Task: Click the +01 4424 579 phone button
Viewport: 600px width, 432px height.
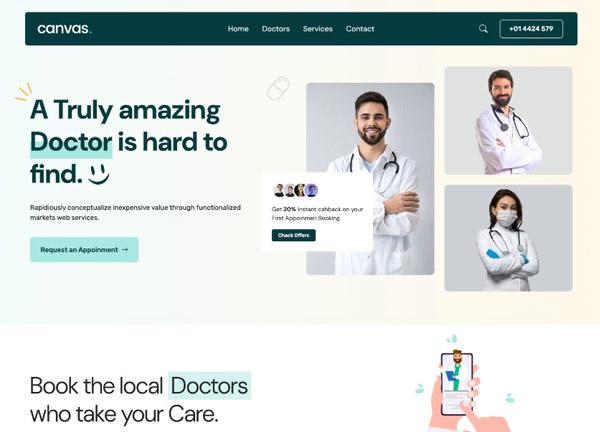Action: coord(531,29)
